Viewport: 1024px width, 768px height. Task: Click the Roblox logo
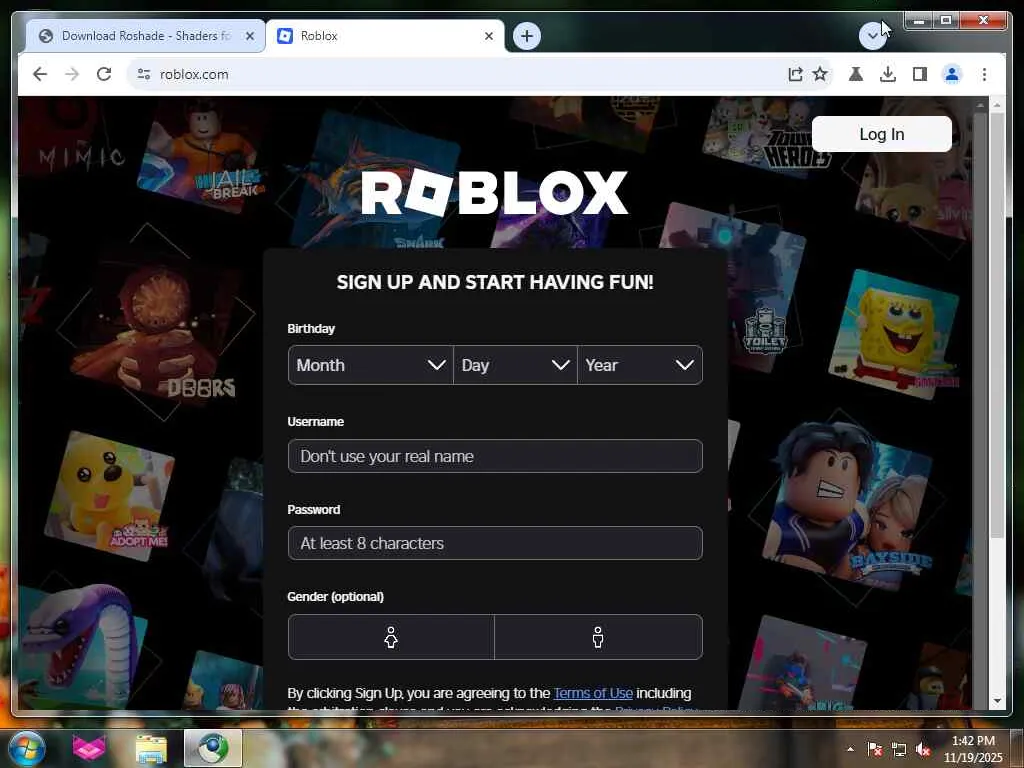(x=494, y=193)
